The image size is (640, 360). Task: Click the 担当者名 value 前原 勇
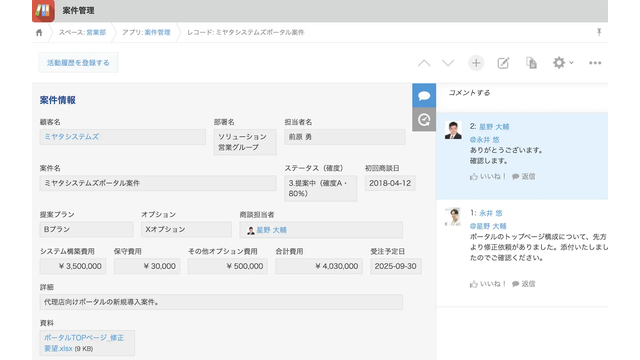[345, 137]
